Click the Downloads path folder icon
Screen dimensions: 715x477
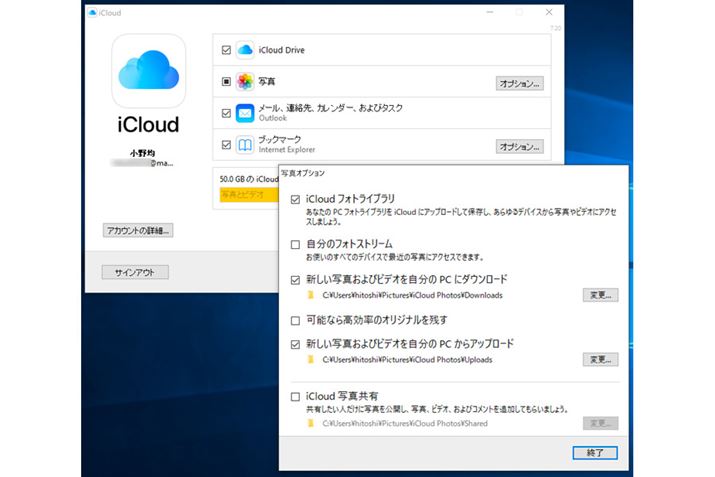point(311,295)
